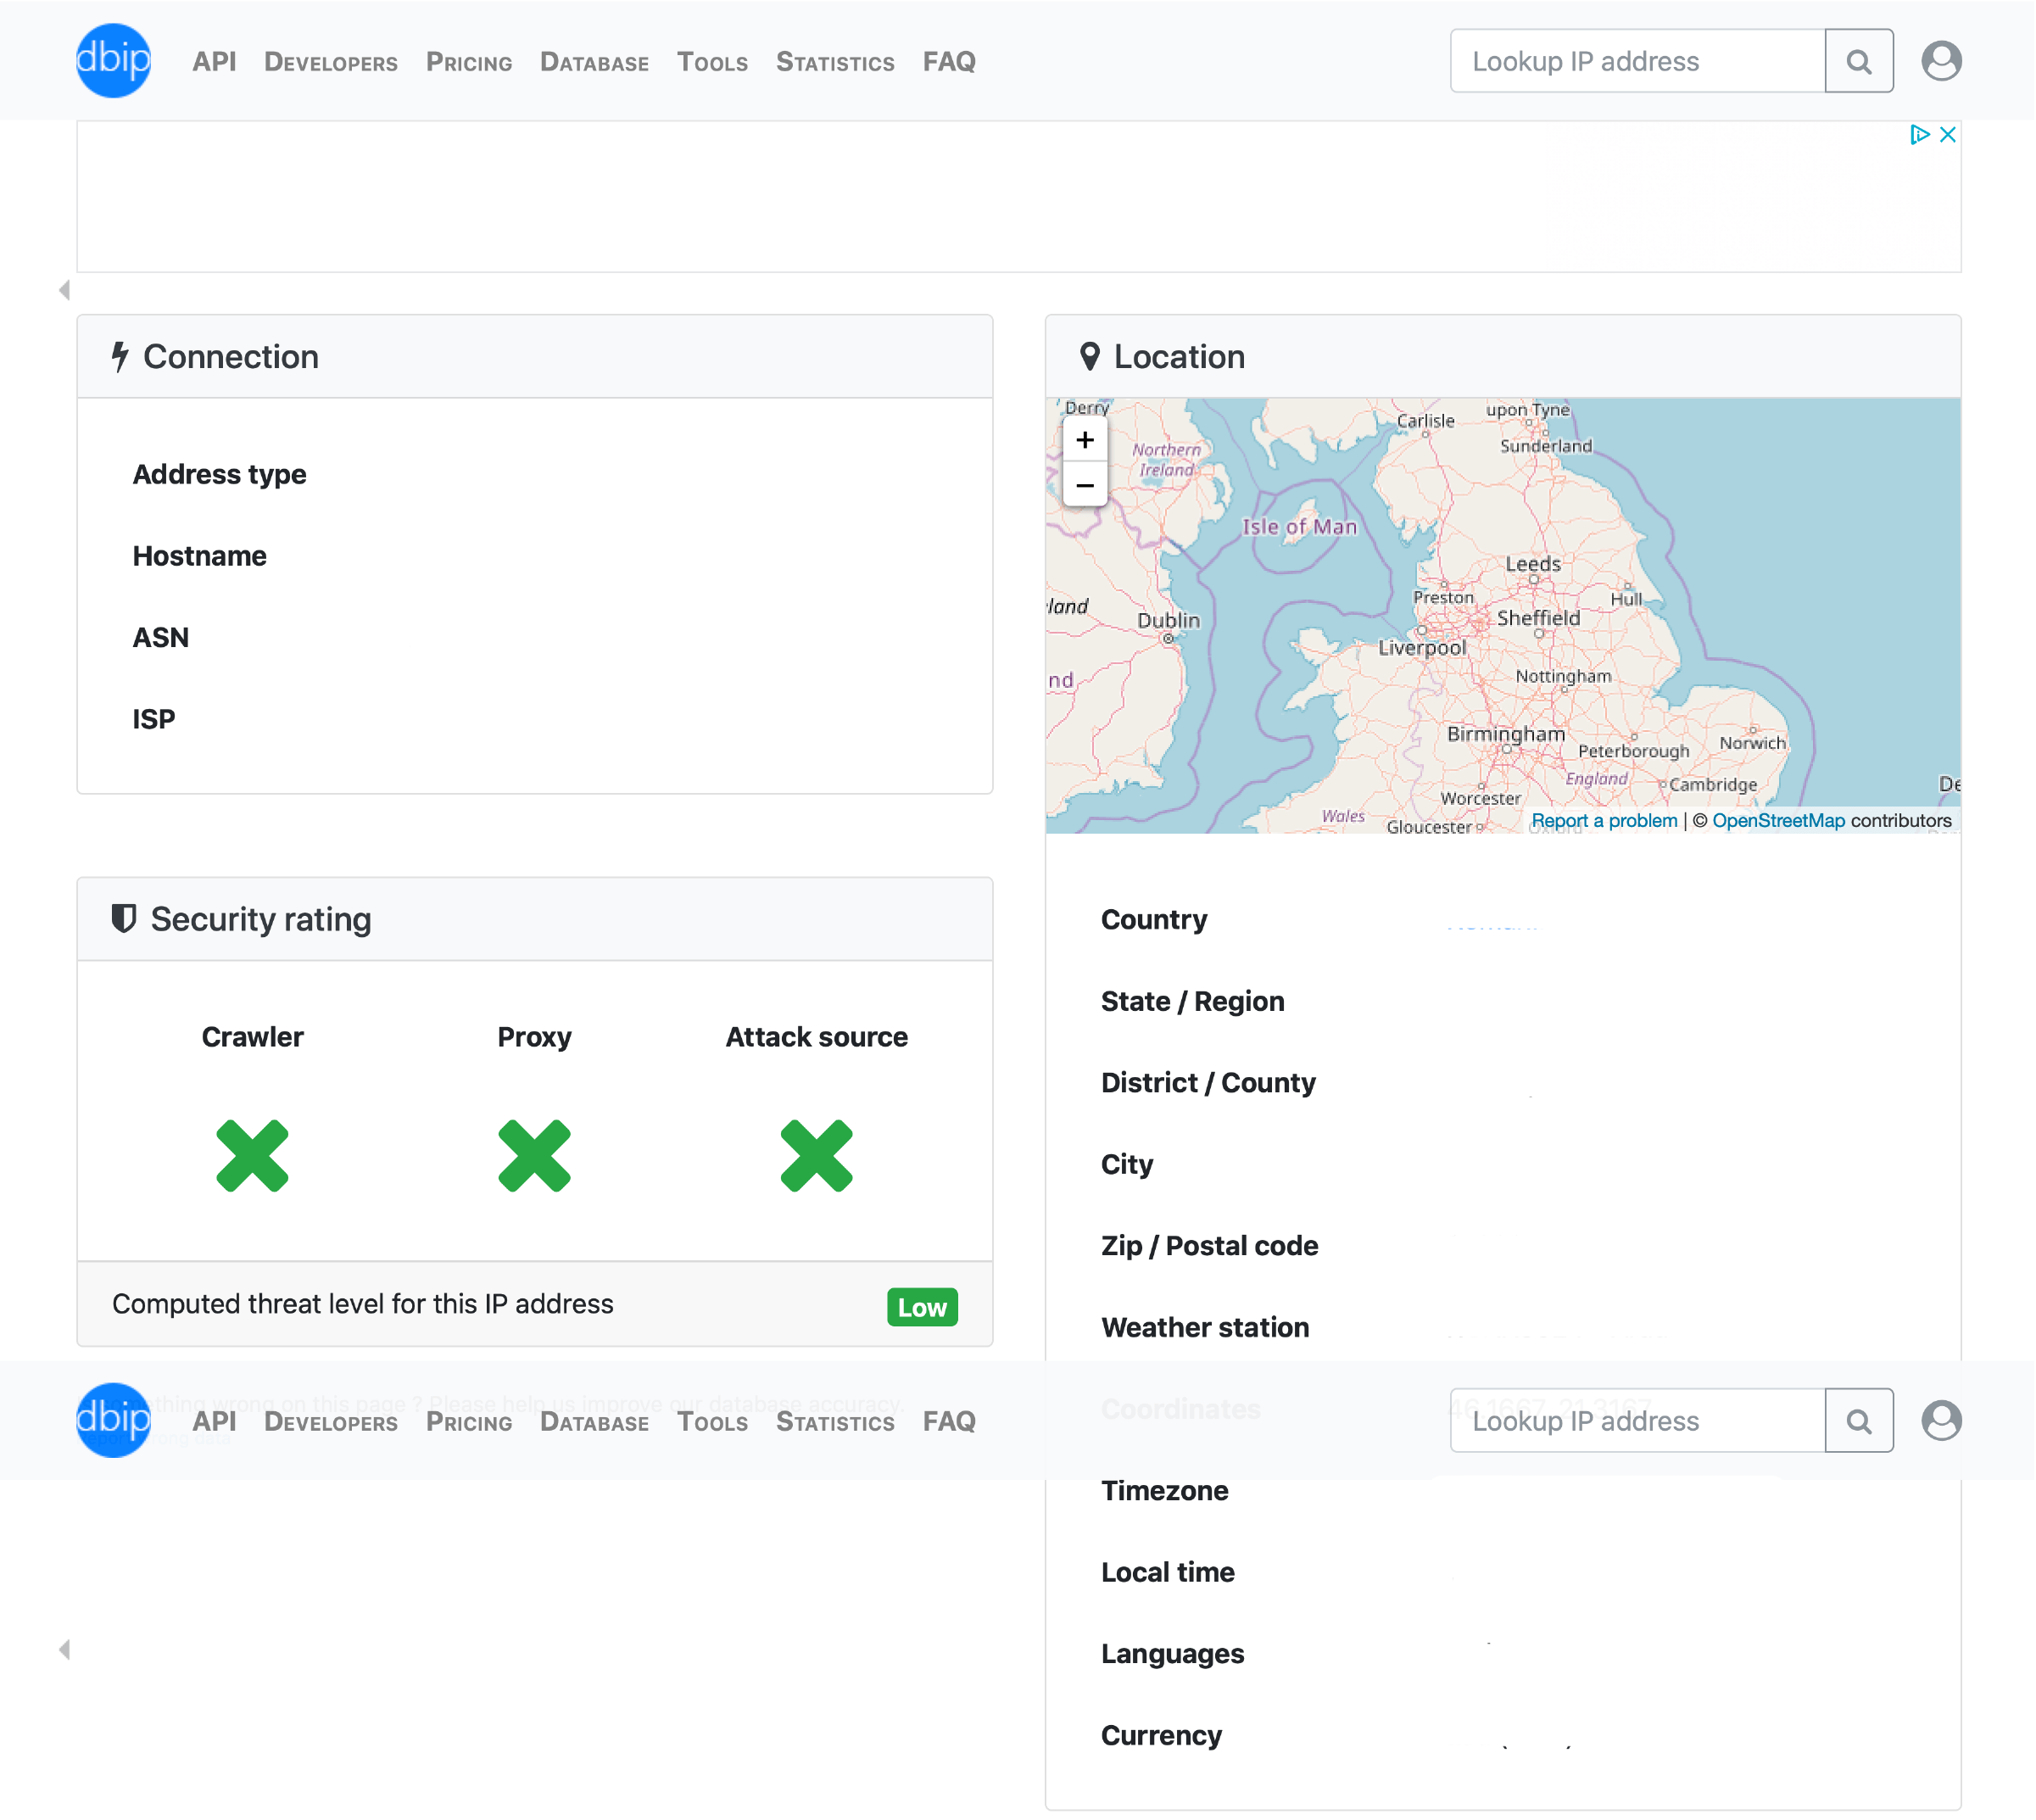
Task: Zoom out on the location map
Action: click(1085, 486)
